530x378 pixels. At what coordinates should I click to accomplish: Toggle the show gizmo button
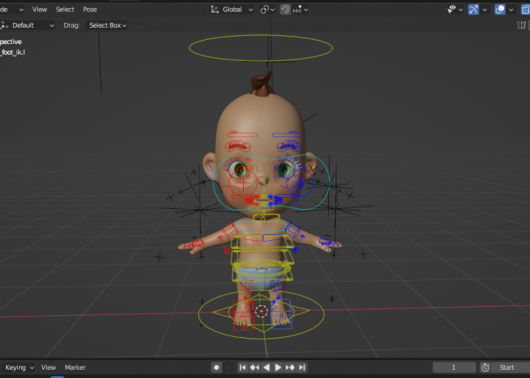(x=473, y=10)
